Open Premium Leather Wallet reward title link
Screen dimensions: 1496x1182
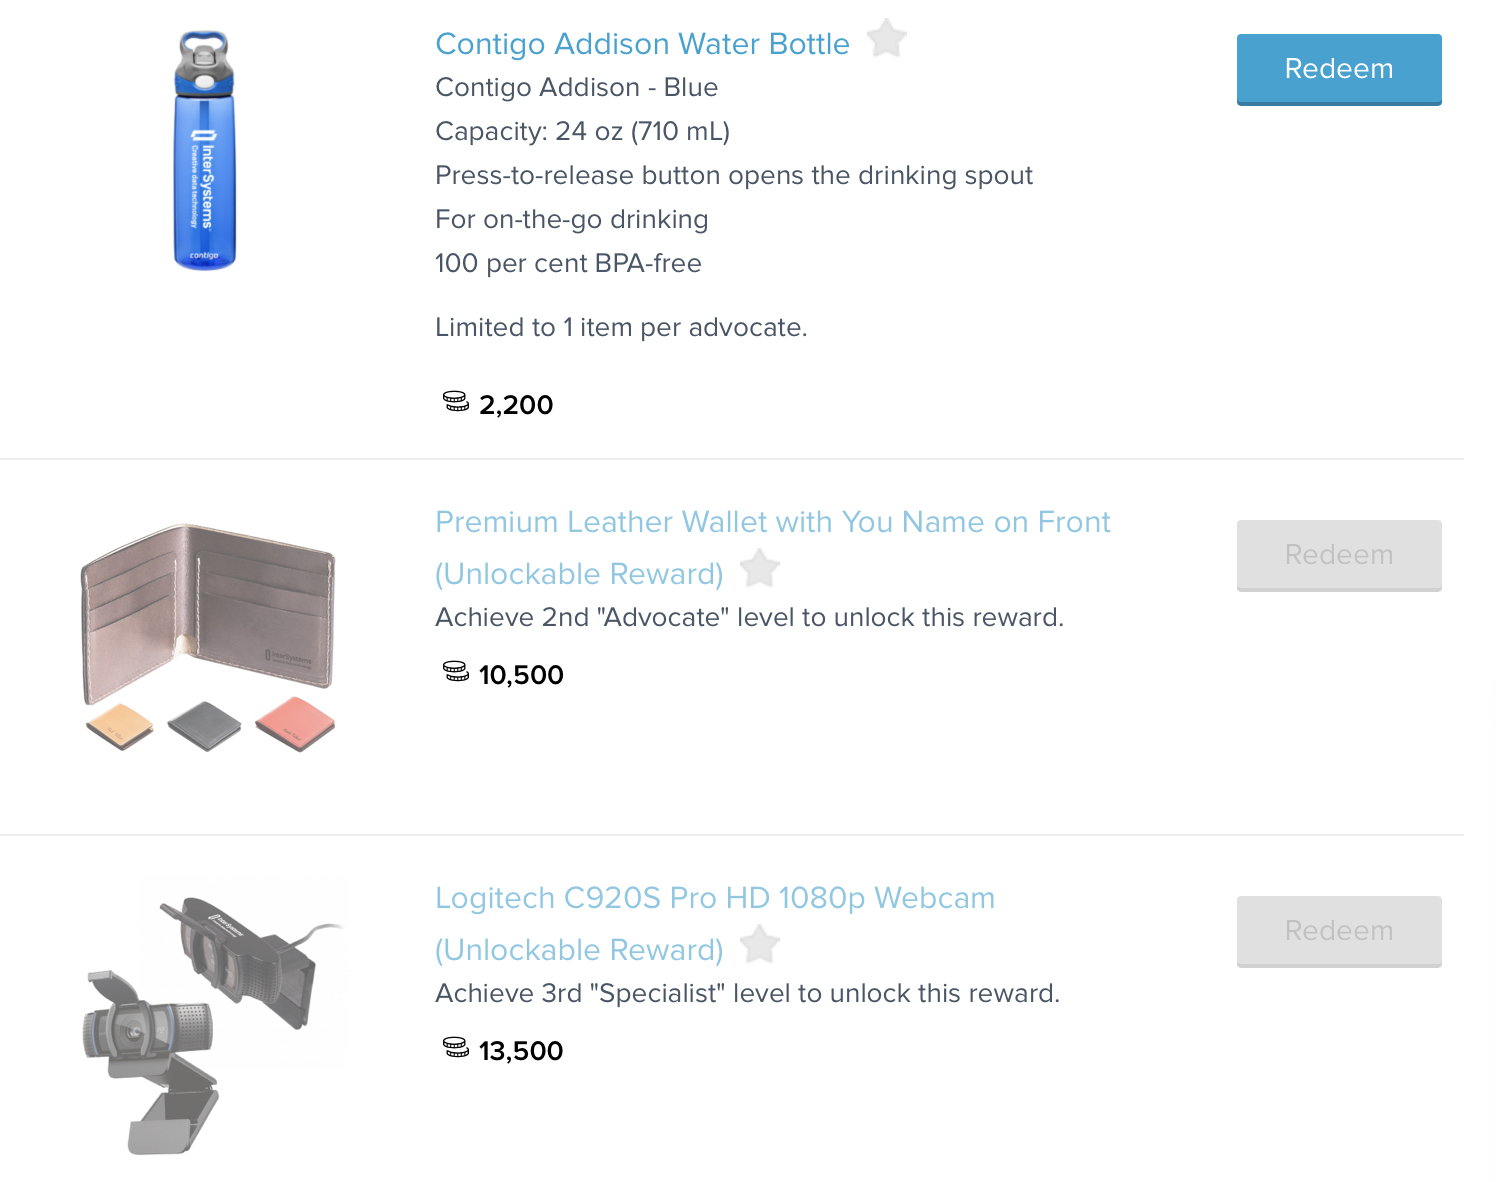(x=772, y=522)
